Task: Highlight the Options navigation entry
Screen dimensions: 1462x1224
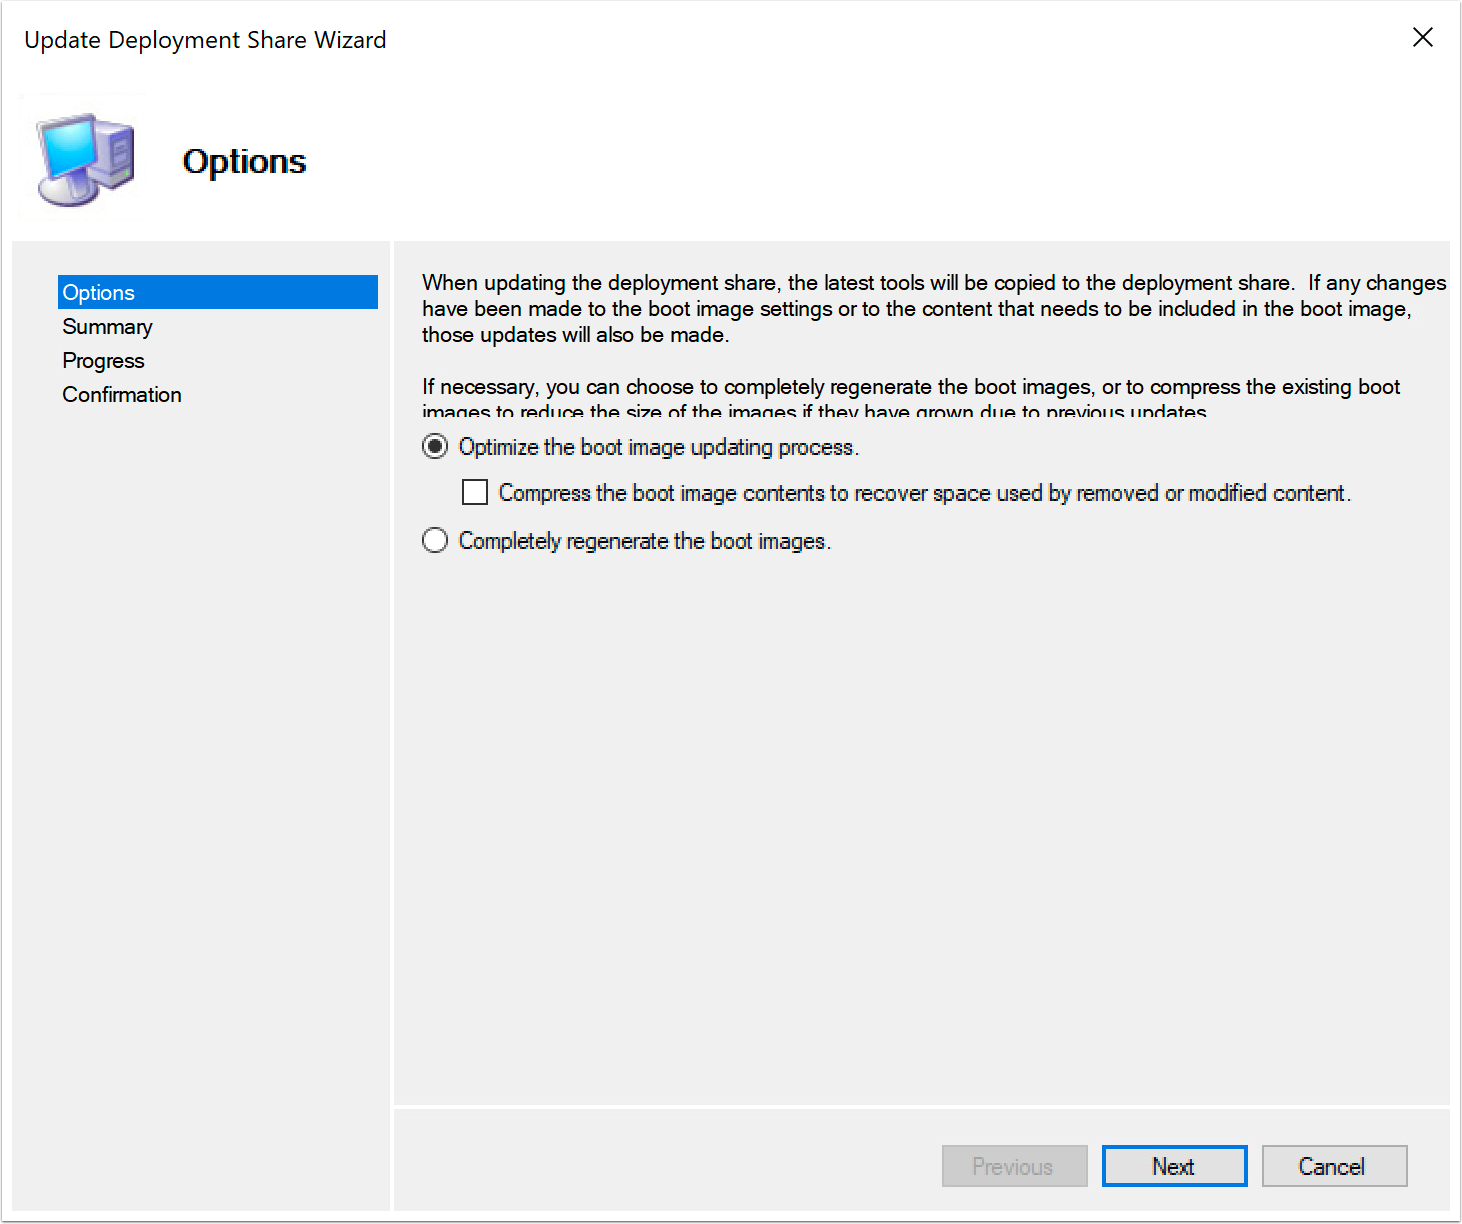Action: coord(98,292)
